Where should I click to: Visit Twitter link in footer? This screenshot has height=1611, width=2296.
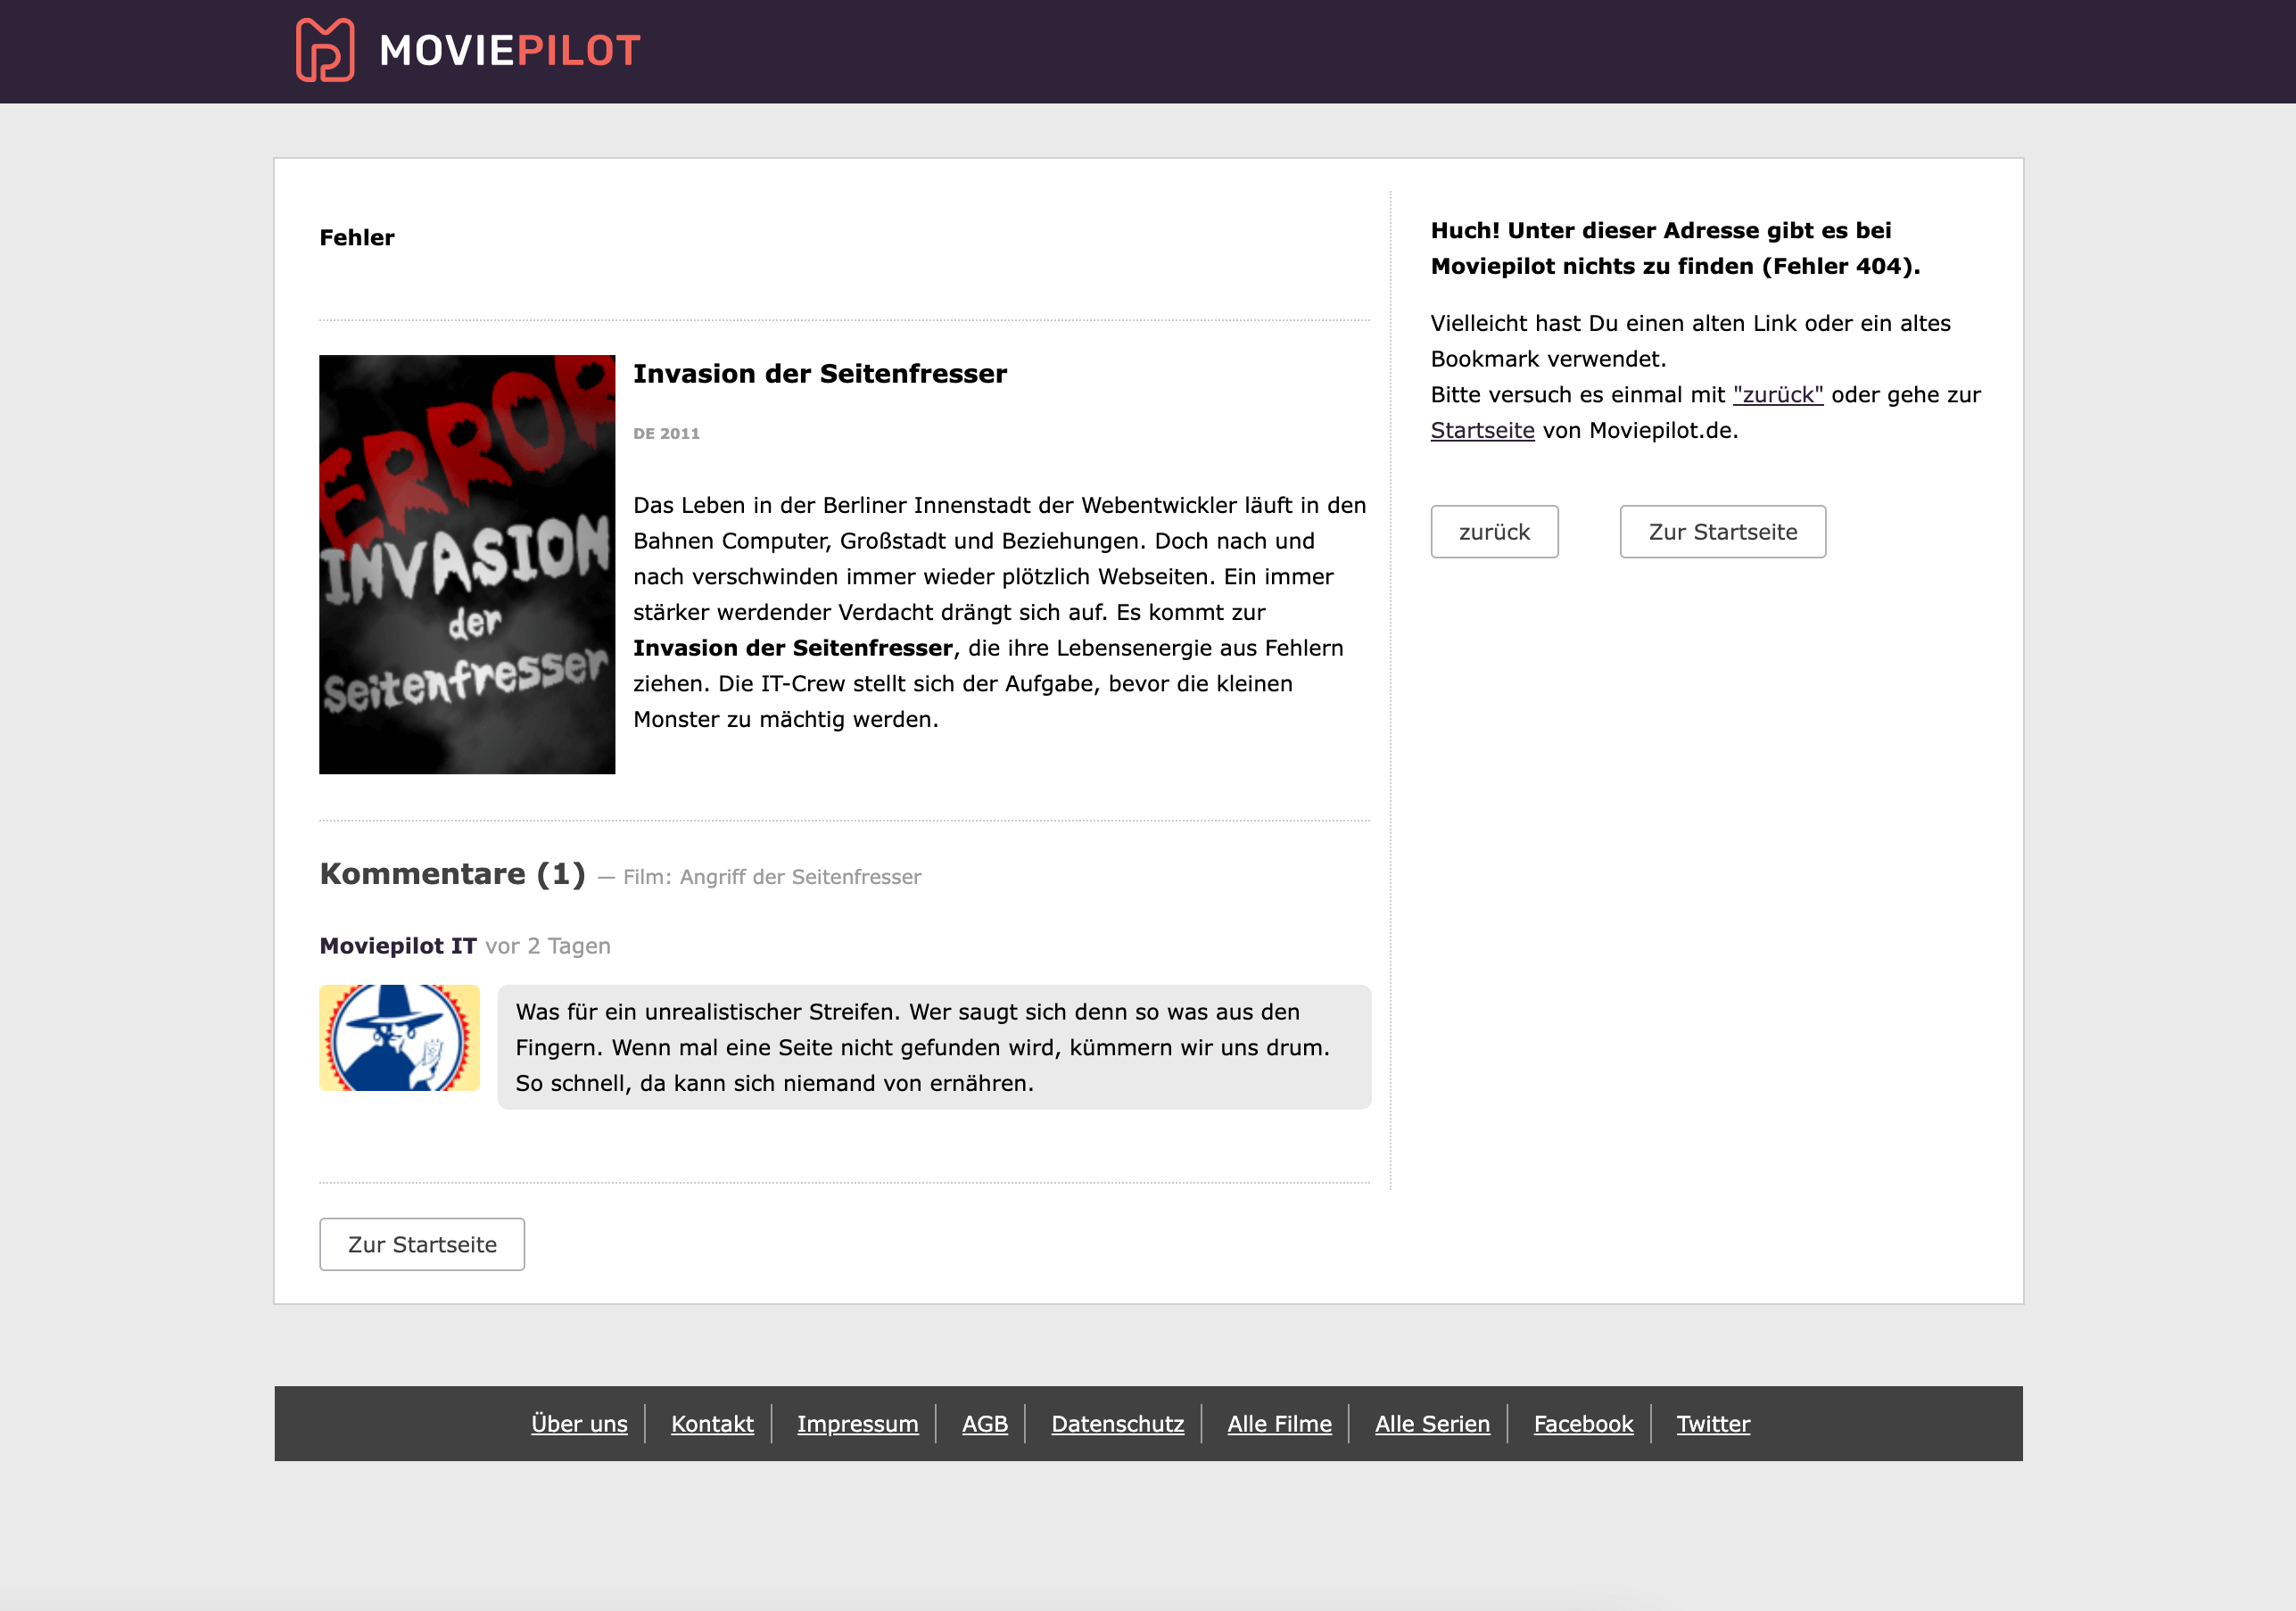[1712, 1424]
